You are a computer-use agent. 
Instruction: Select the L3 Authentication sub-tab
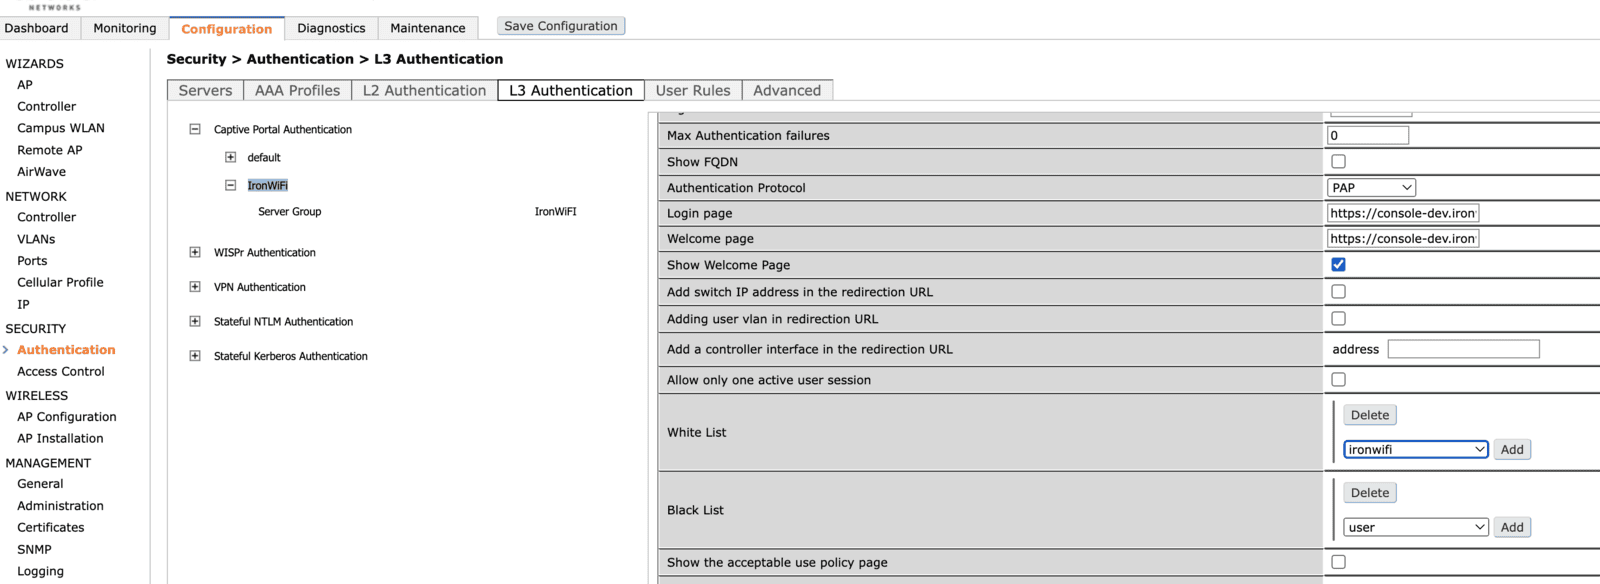point(571,90)
